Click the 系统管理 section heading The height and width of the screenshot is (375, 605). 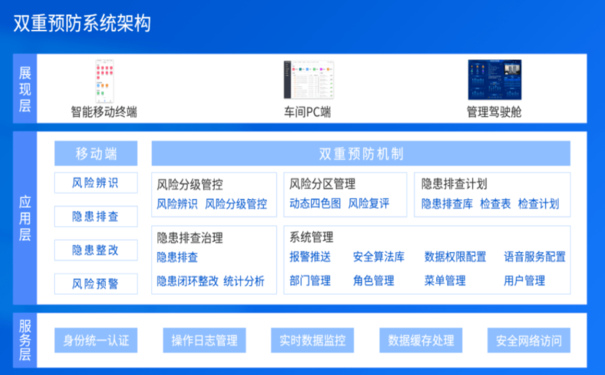point(311,237)
